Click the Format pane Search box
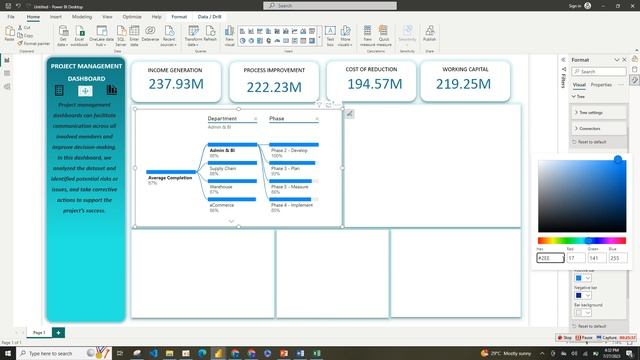This screenshot has width=640, height=360. 598,71
